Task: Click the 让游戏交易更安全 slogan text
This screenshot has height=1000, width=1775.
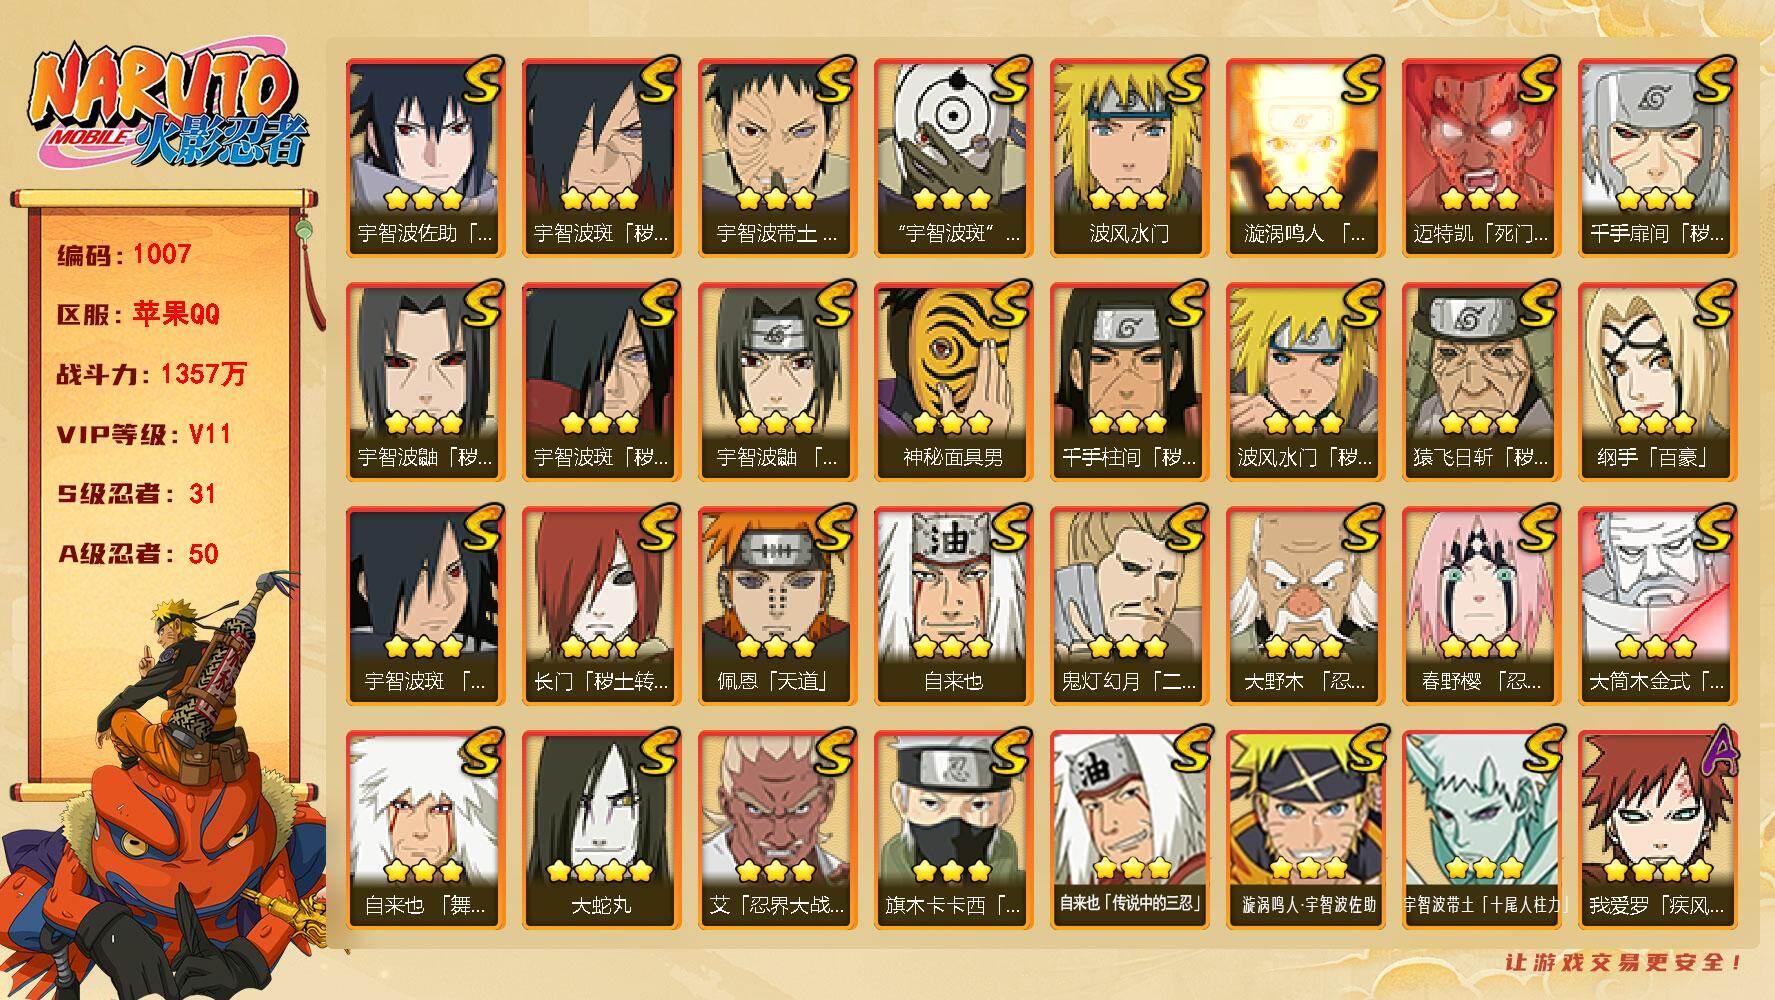Action: tap(1626, 963)
